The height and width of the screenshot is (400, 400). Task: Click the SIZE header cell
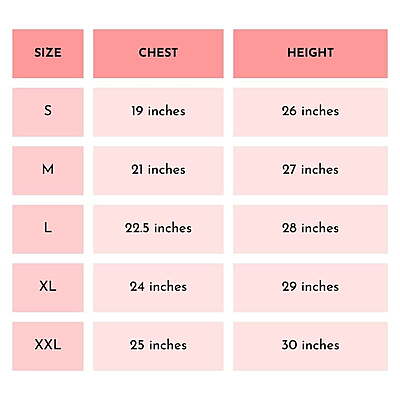48,54
